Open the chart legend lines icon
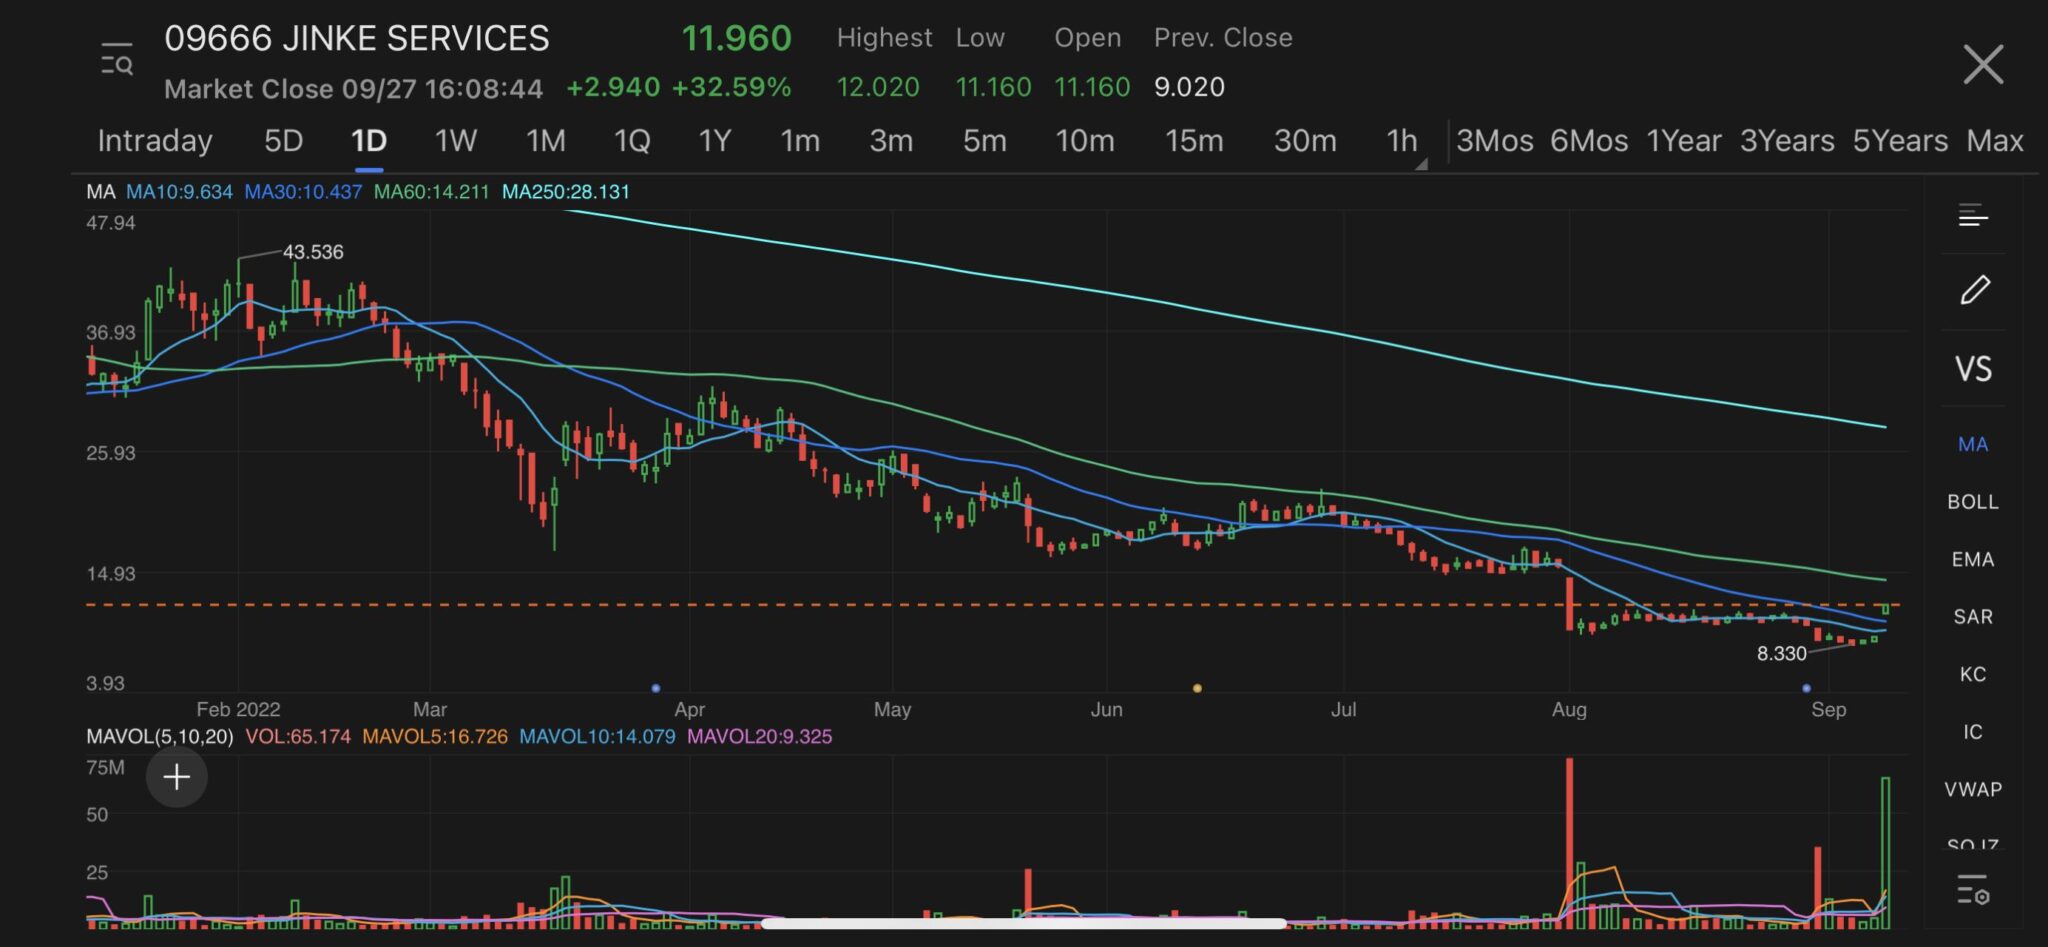 click(x=1972, y=215)
